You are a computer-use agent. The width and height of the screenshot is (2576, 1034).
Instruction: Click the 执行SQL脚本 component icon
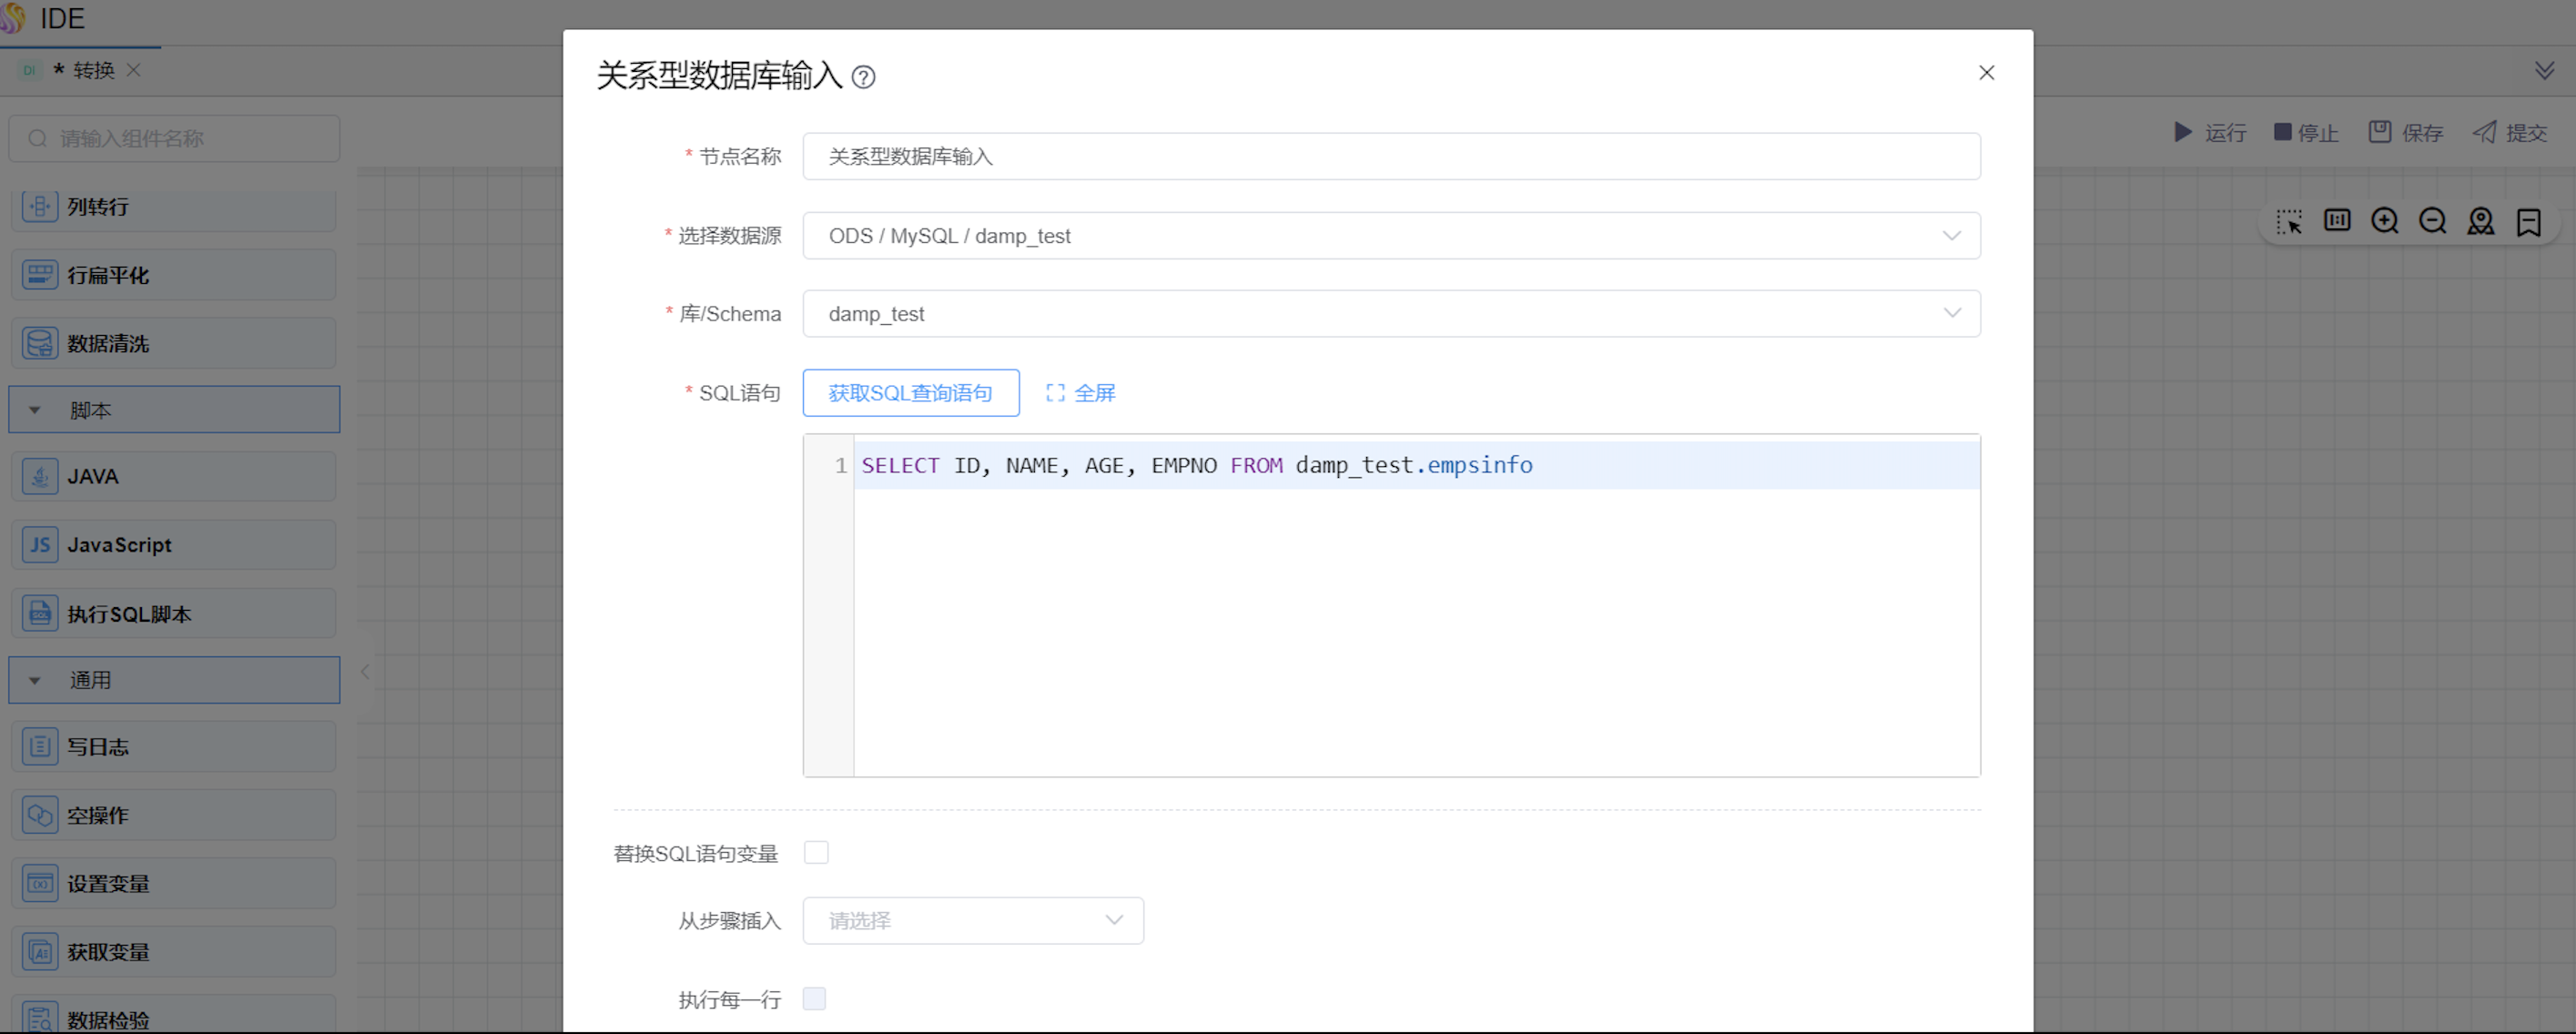40,614
